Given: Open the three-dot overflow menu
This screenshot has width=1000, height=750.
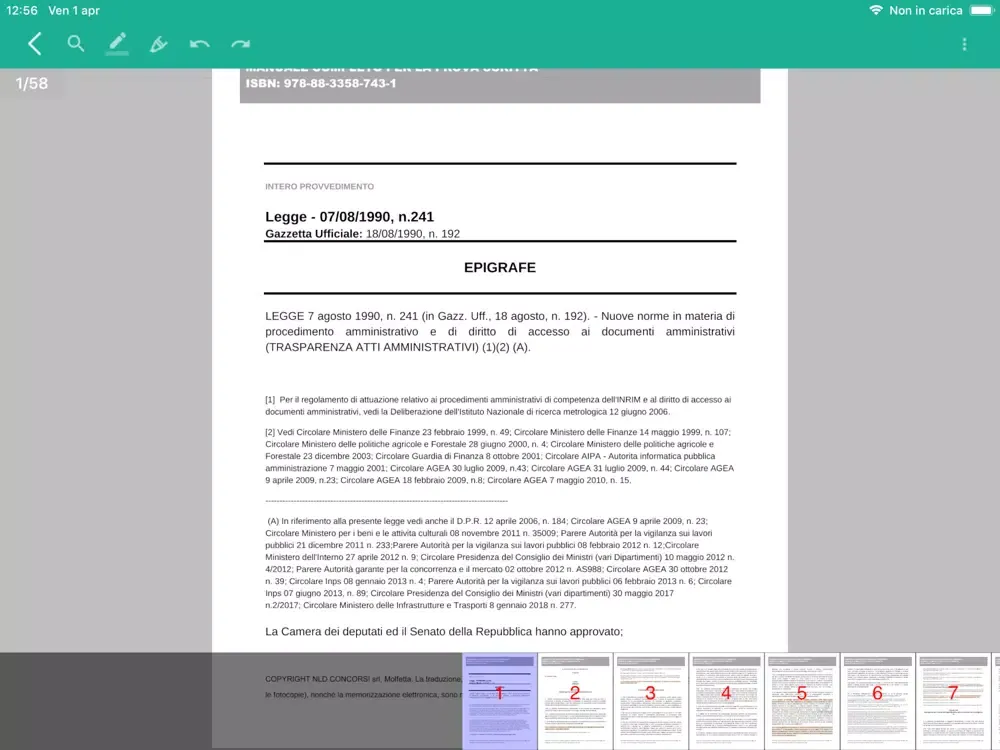Looking at the screenshot, I should pyautogui.click(x=963, y=44).
